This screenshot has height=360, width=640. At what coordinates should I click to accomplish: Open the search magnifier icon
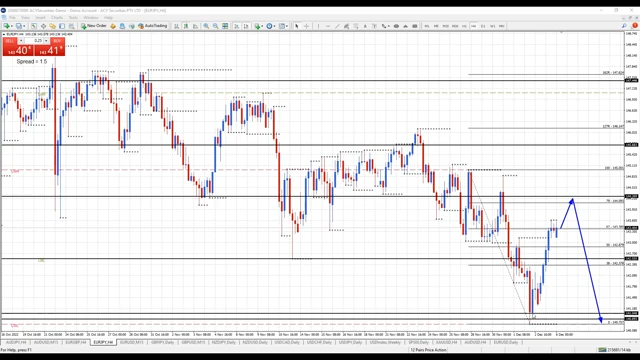pyautogui.click(x=624, y=26)
